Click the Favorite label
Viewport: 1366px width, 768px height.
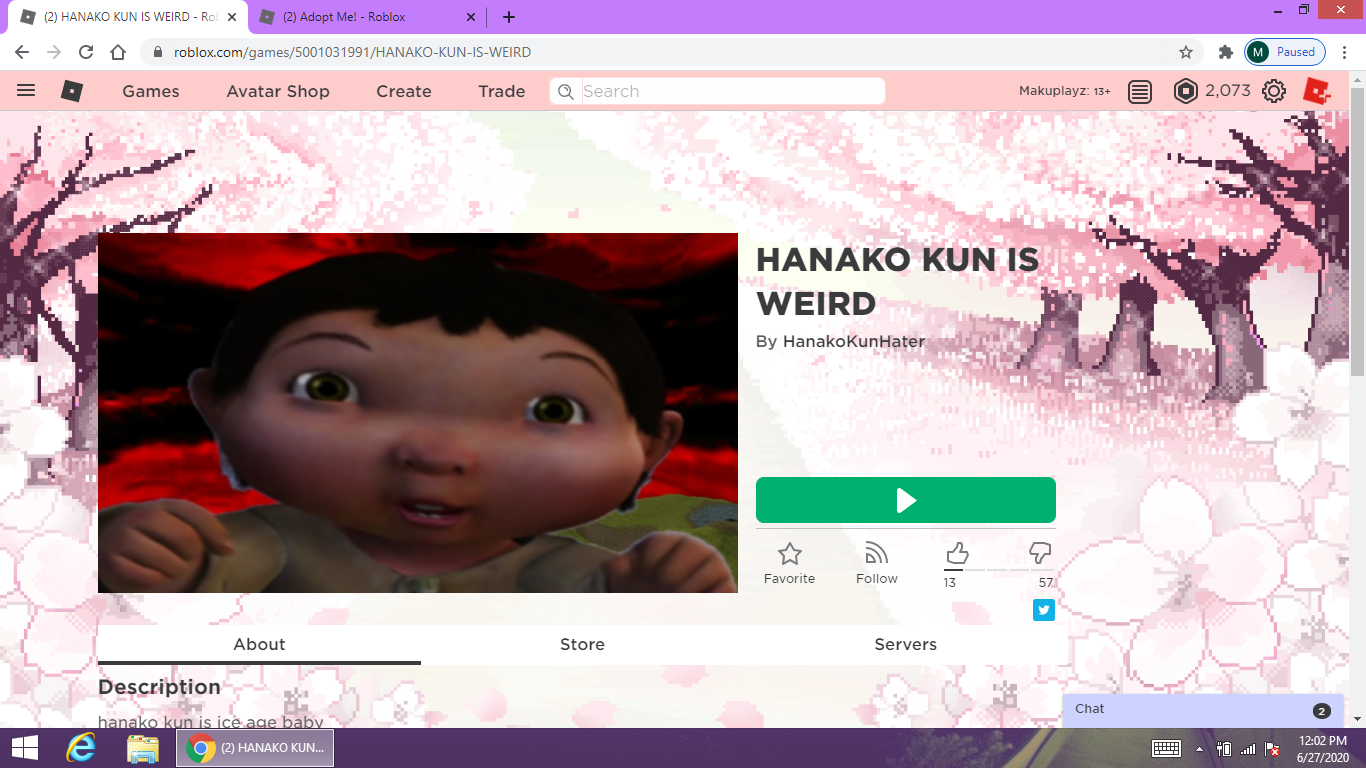click(x=789, y=579)
